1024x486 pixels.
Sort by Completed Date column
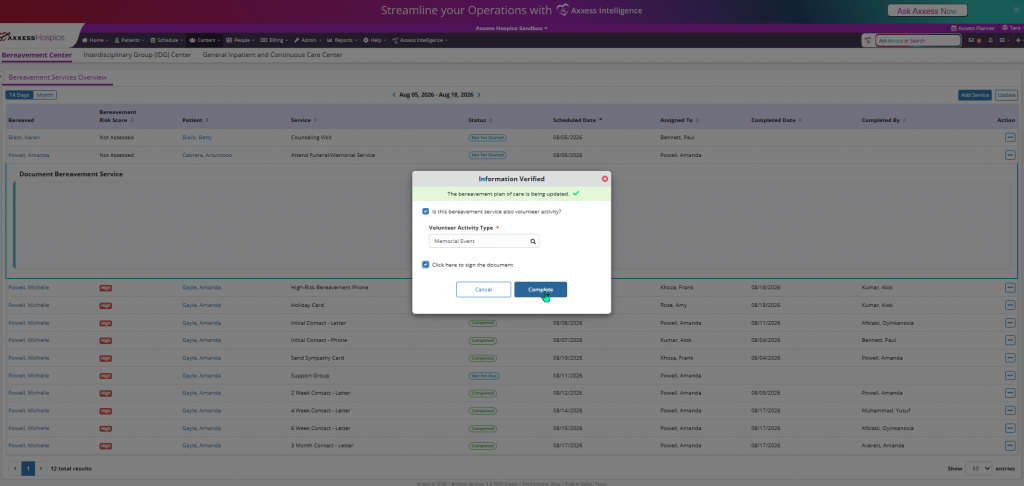[776, 120]
